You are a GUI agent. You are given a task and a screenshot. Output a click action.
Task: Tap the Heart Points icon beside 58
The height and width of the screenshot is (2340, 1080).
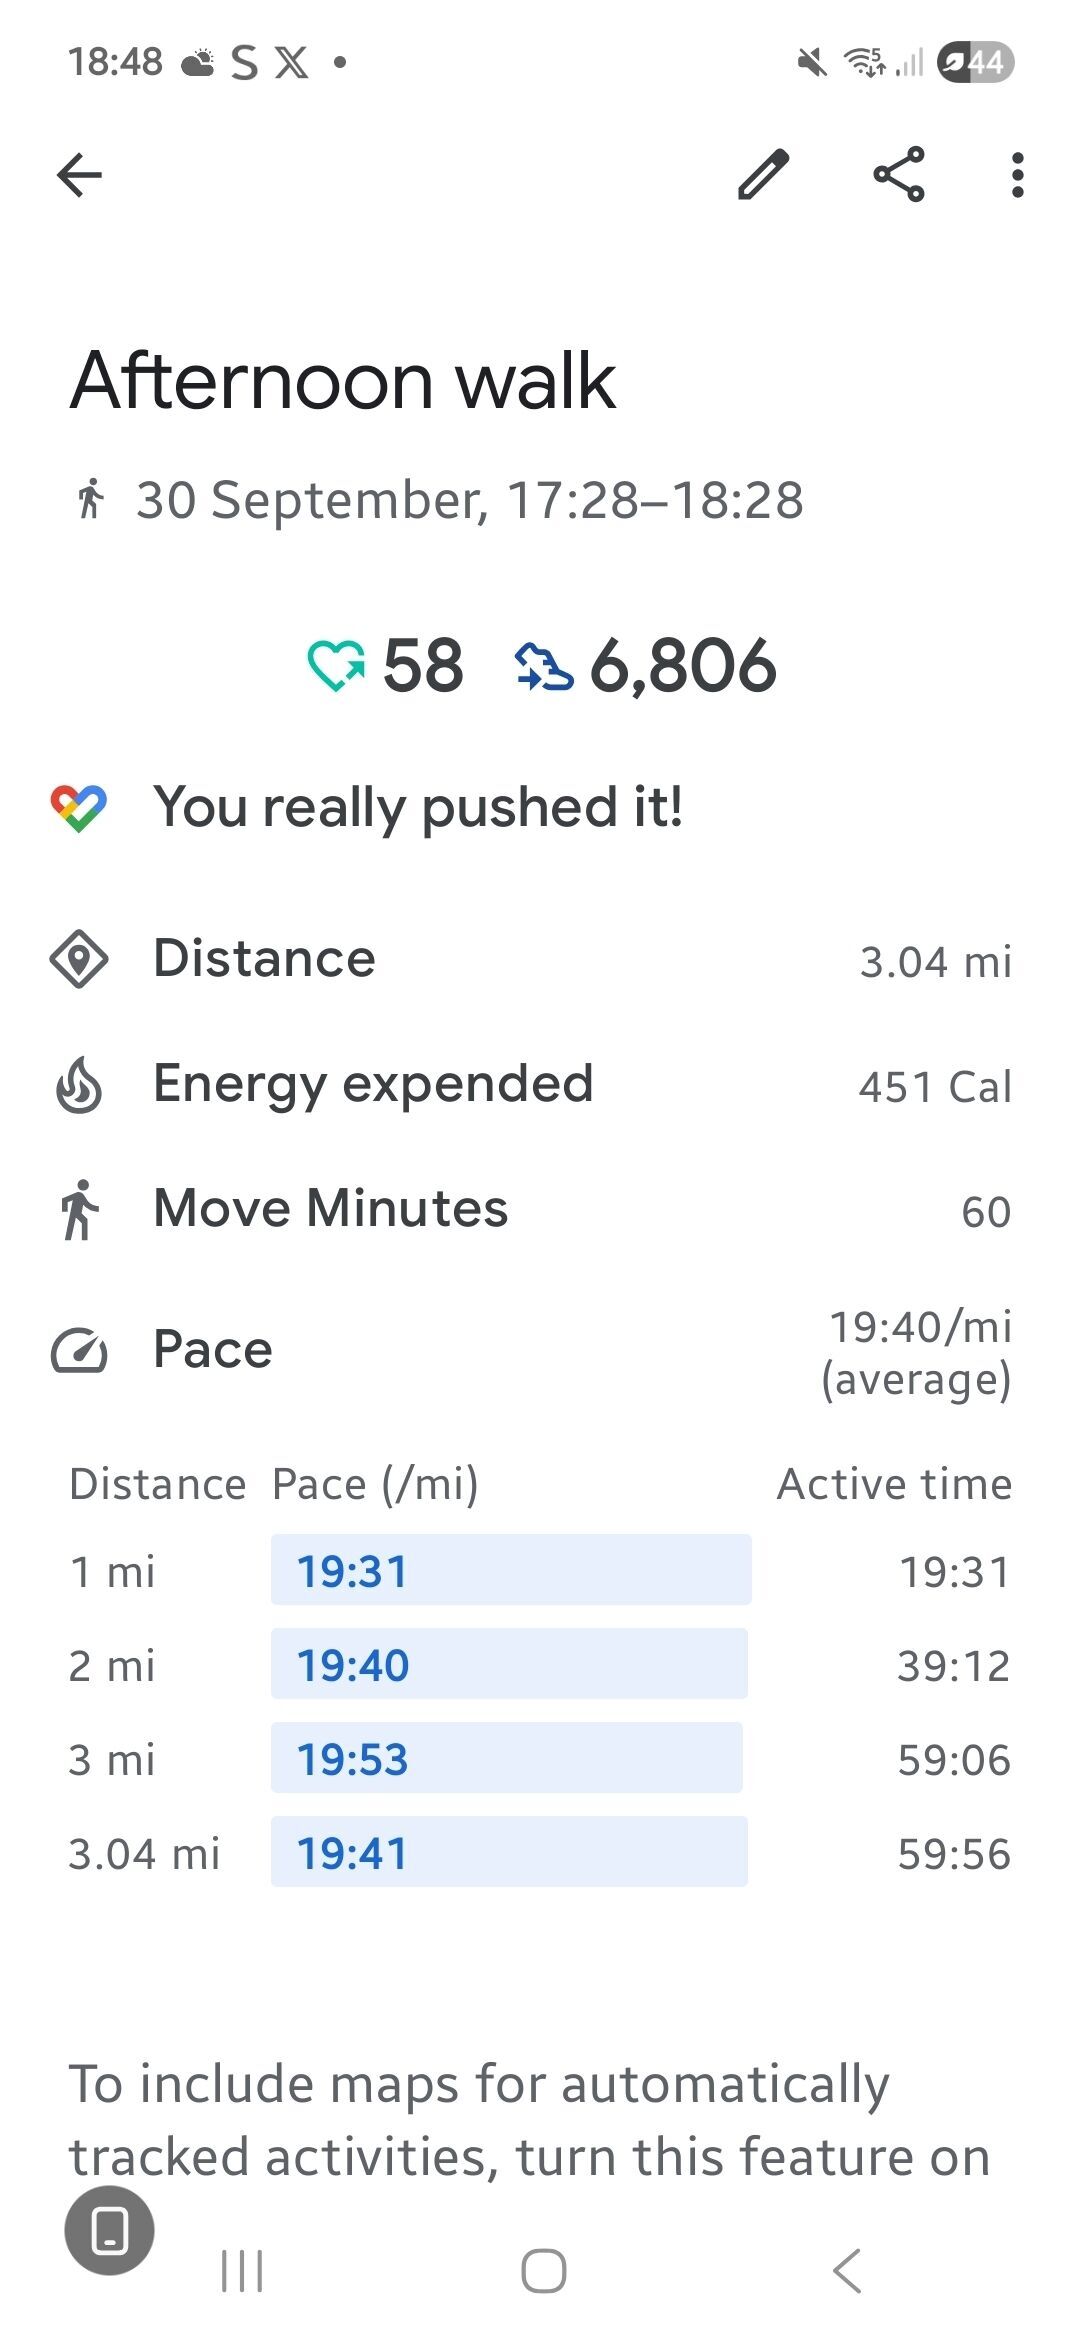pyautogui.click(x=335, y=666)
